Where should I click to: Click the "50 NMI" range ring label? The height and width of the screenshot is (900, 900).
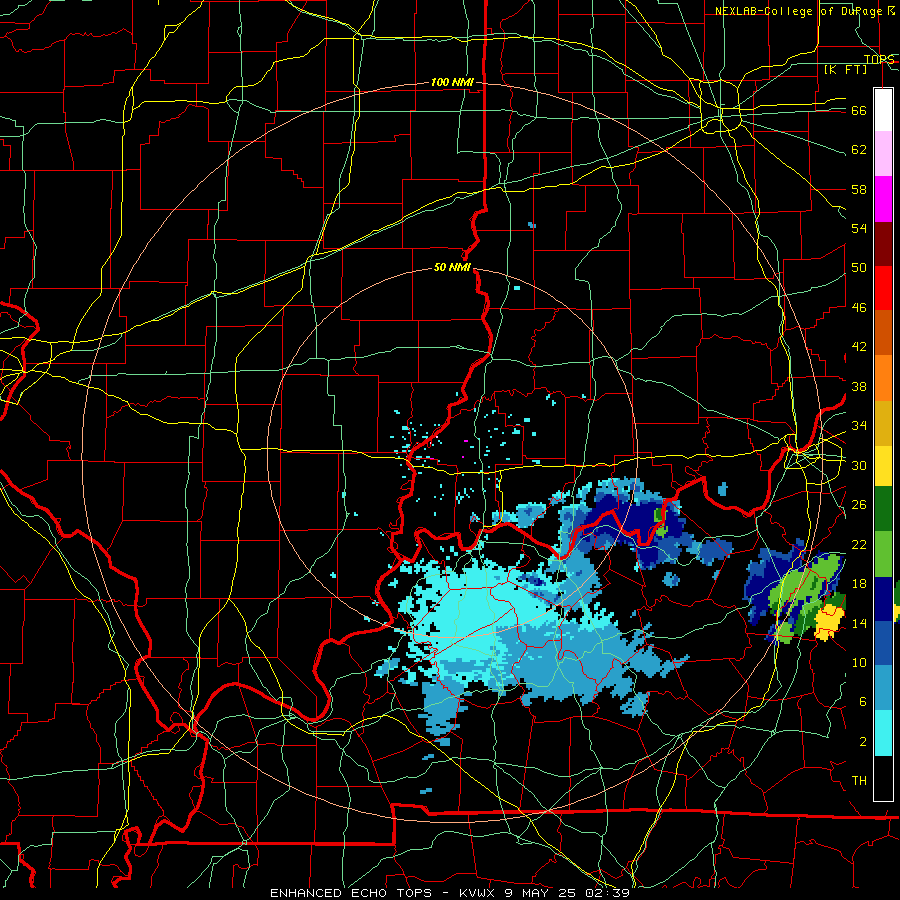tap(452, 267)
